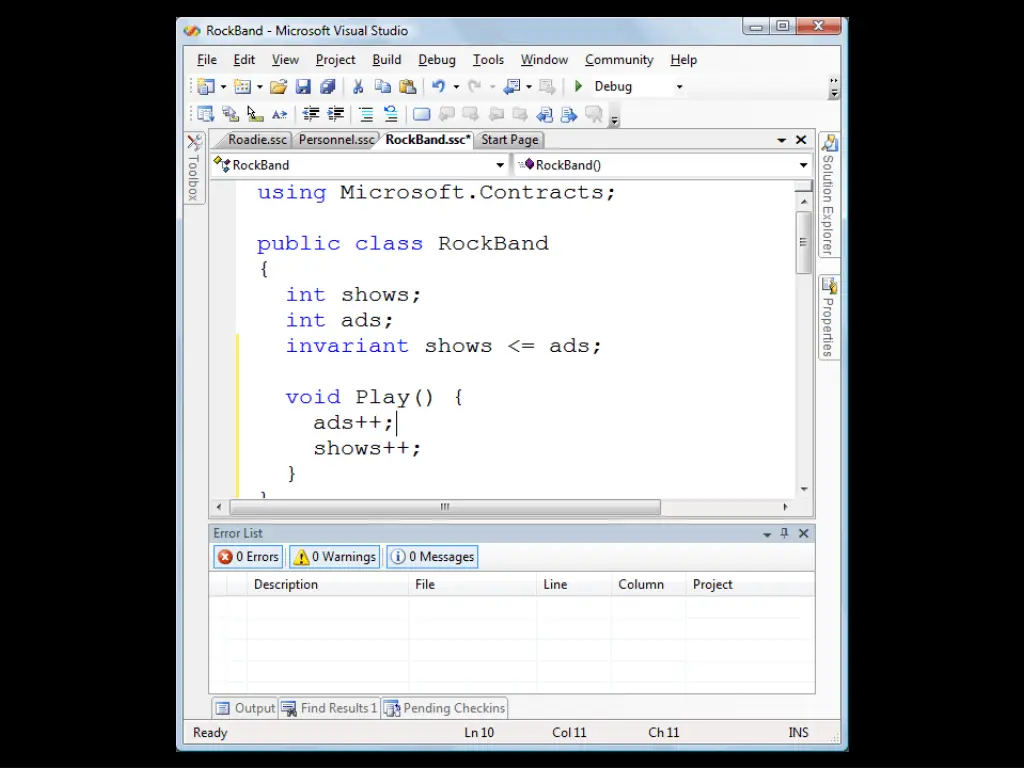Viewport: 1024px width, 768px height.
Task: Expand toolbar options at top right
Action: click(834, 88)
